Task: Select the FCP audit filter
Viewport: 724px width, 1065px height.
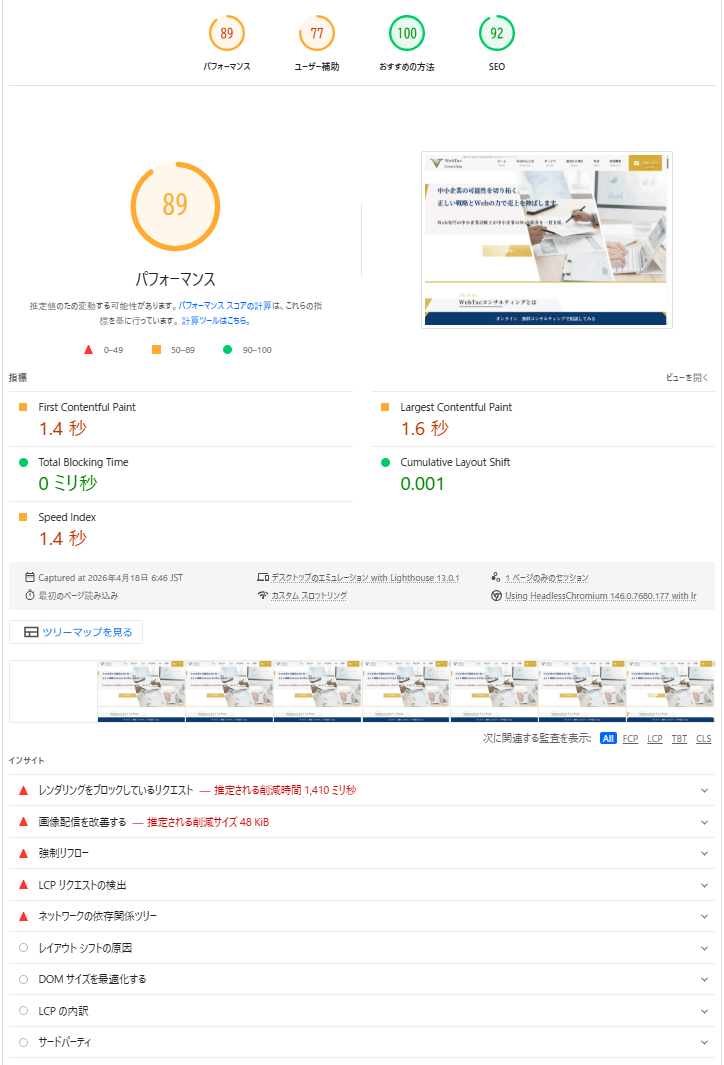Action: click(x=630, y=739)
